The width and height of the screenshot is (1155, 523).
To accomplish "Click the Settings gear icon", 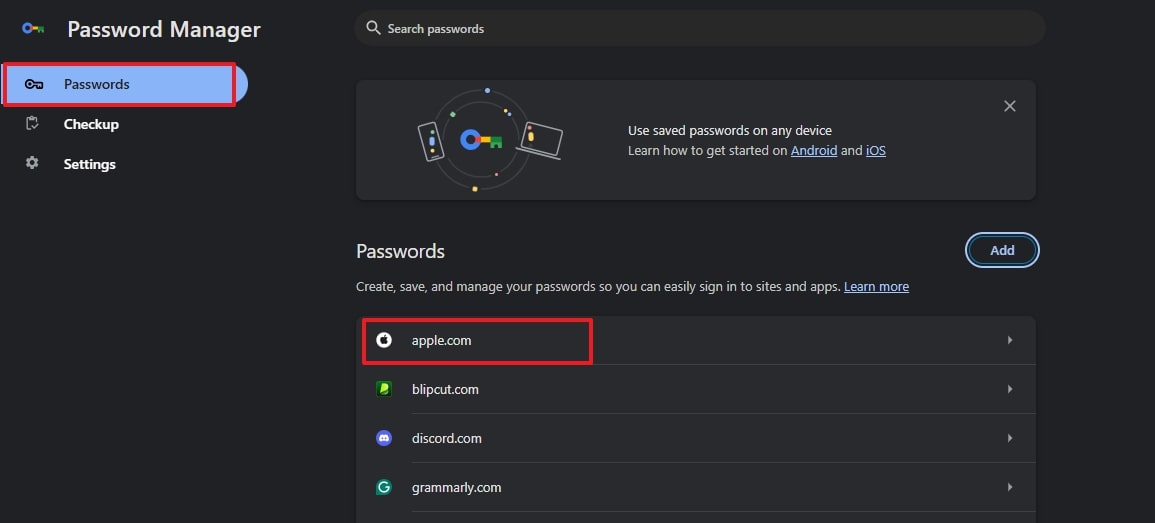I will point(33,163).
